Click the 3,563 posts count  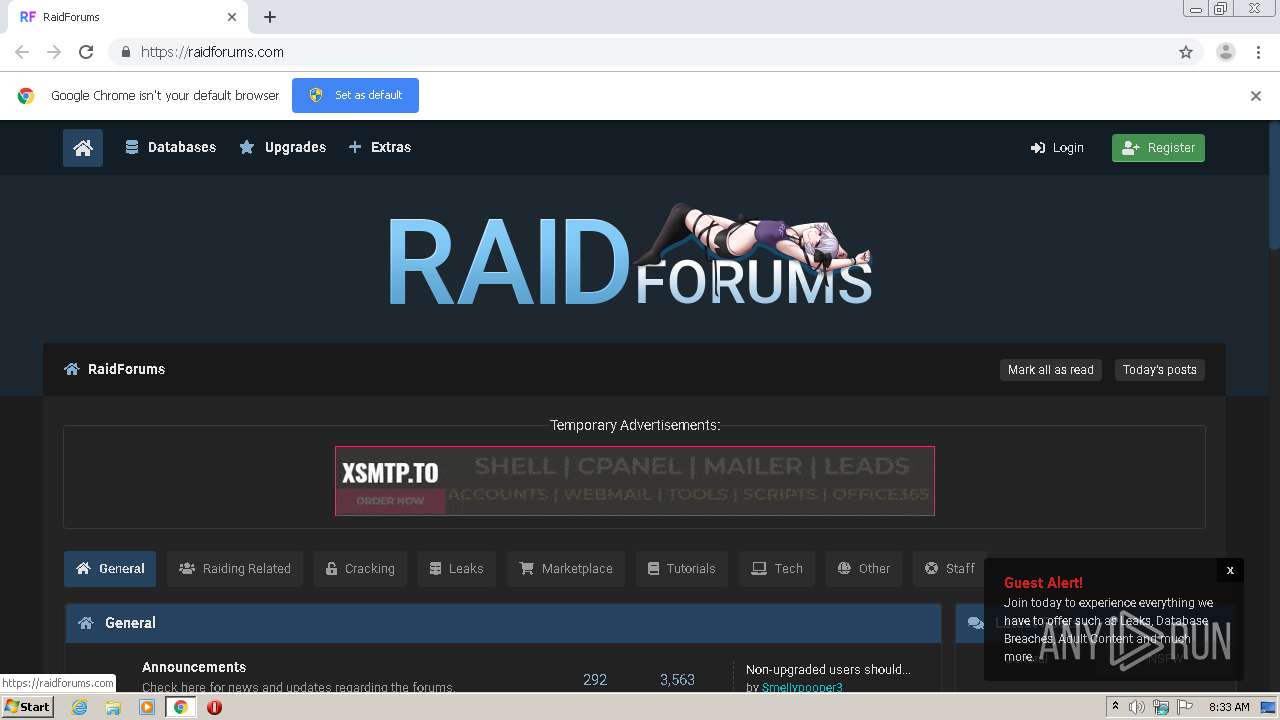point(677,679)
